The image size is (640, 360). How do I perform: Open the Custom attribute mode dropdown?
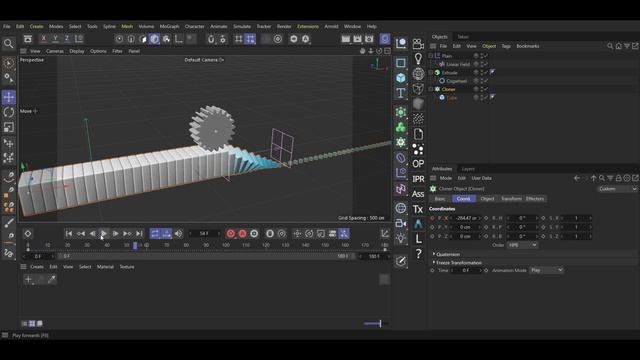click(x=618, y=189)
